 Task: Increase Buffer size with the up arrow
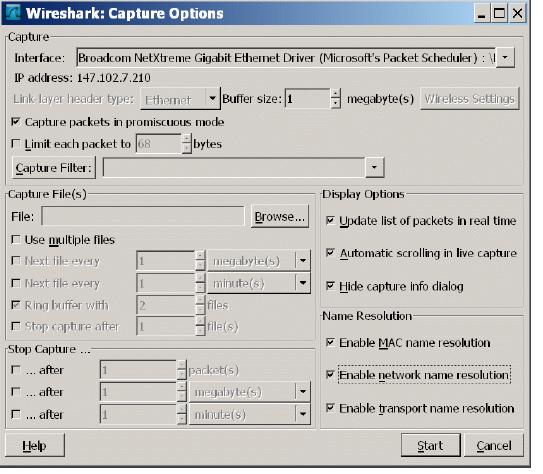(x=335, y=94)
